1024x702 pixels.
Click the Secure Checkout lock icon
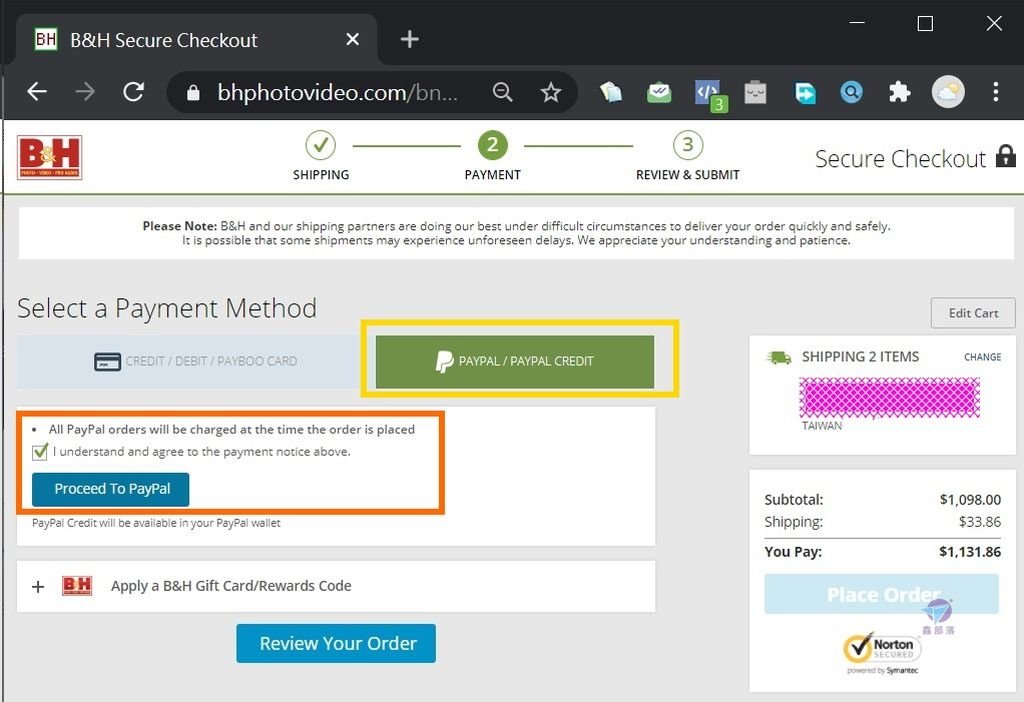(1006, 157)
